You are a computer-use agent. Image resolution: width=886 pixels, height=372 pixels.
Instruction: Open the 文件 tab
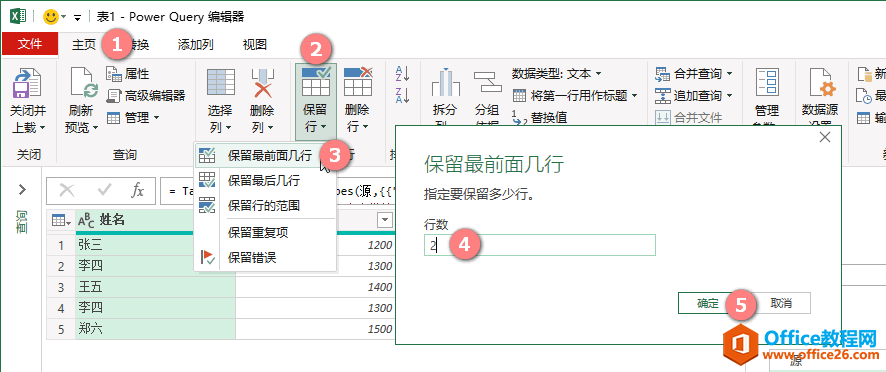tap(30, 44)
